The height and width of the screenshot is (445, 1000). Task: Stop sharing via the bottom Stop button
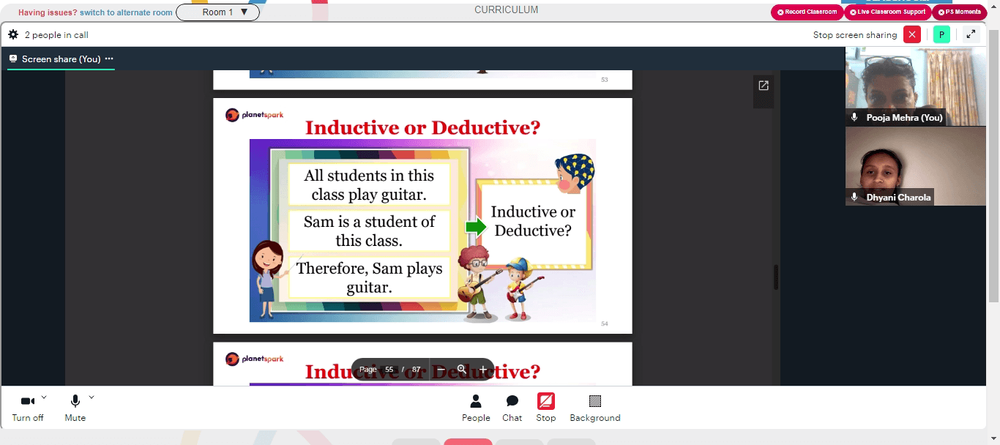545,408
